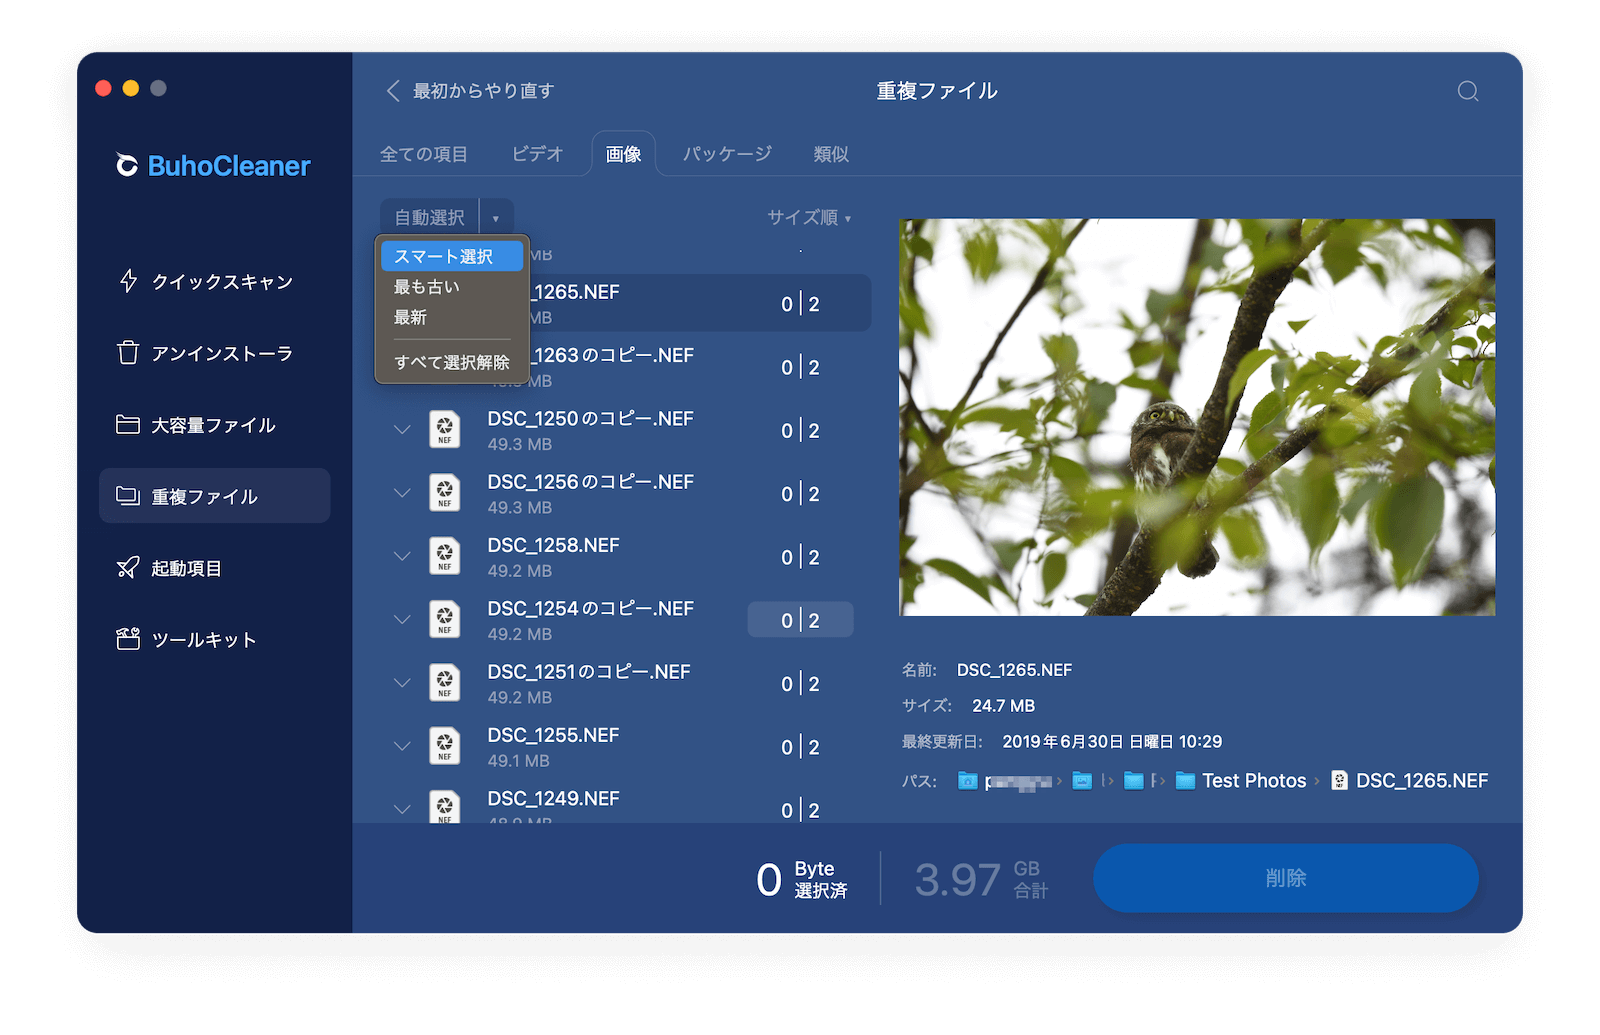Click the 0 Byte 選択済 label
This screenshot has height=1035, width=1600.
pos(802,880)
